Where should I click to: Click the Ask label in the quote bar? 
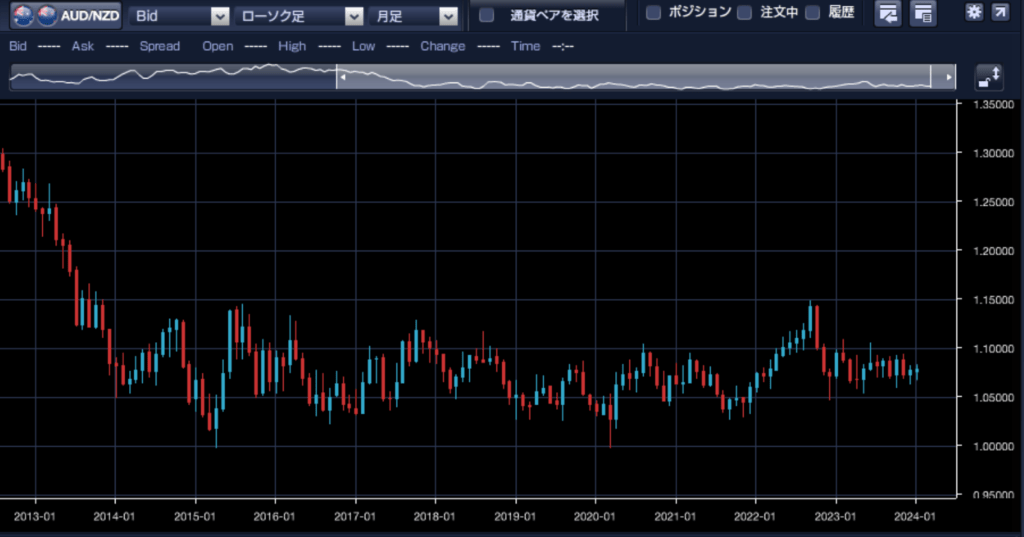click(83, 46)
